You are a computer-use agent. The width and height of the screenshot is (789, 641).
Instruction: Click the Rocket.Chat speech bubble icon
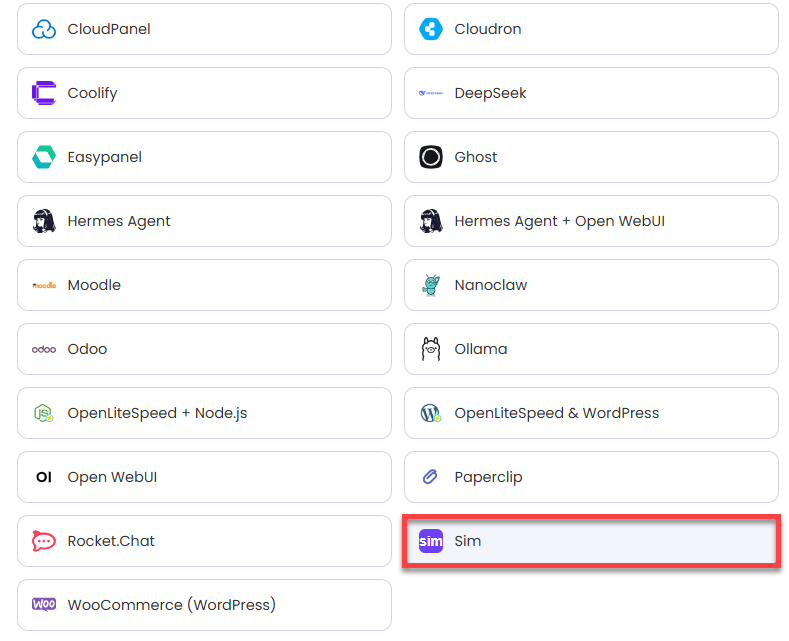tap(44, 541)
